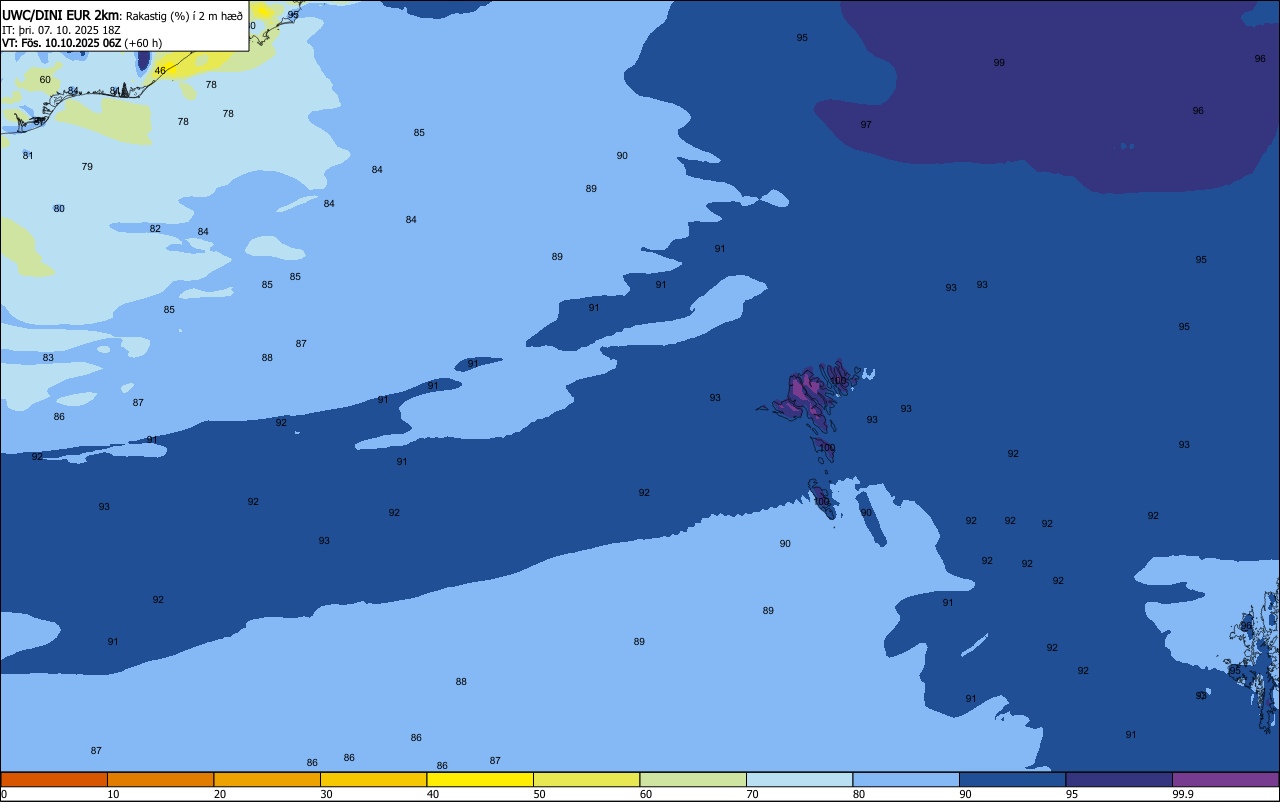Viewport: 1280px width, 802px height.
Task: Click the "10" legend tick label
Action: [113, 794]
